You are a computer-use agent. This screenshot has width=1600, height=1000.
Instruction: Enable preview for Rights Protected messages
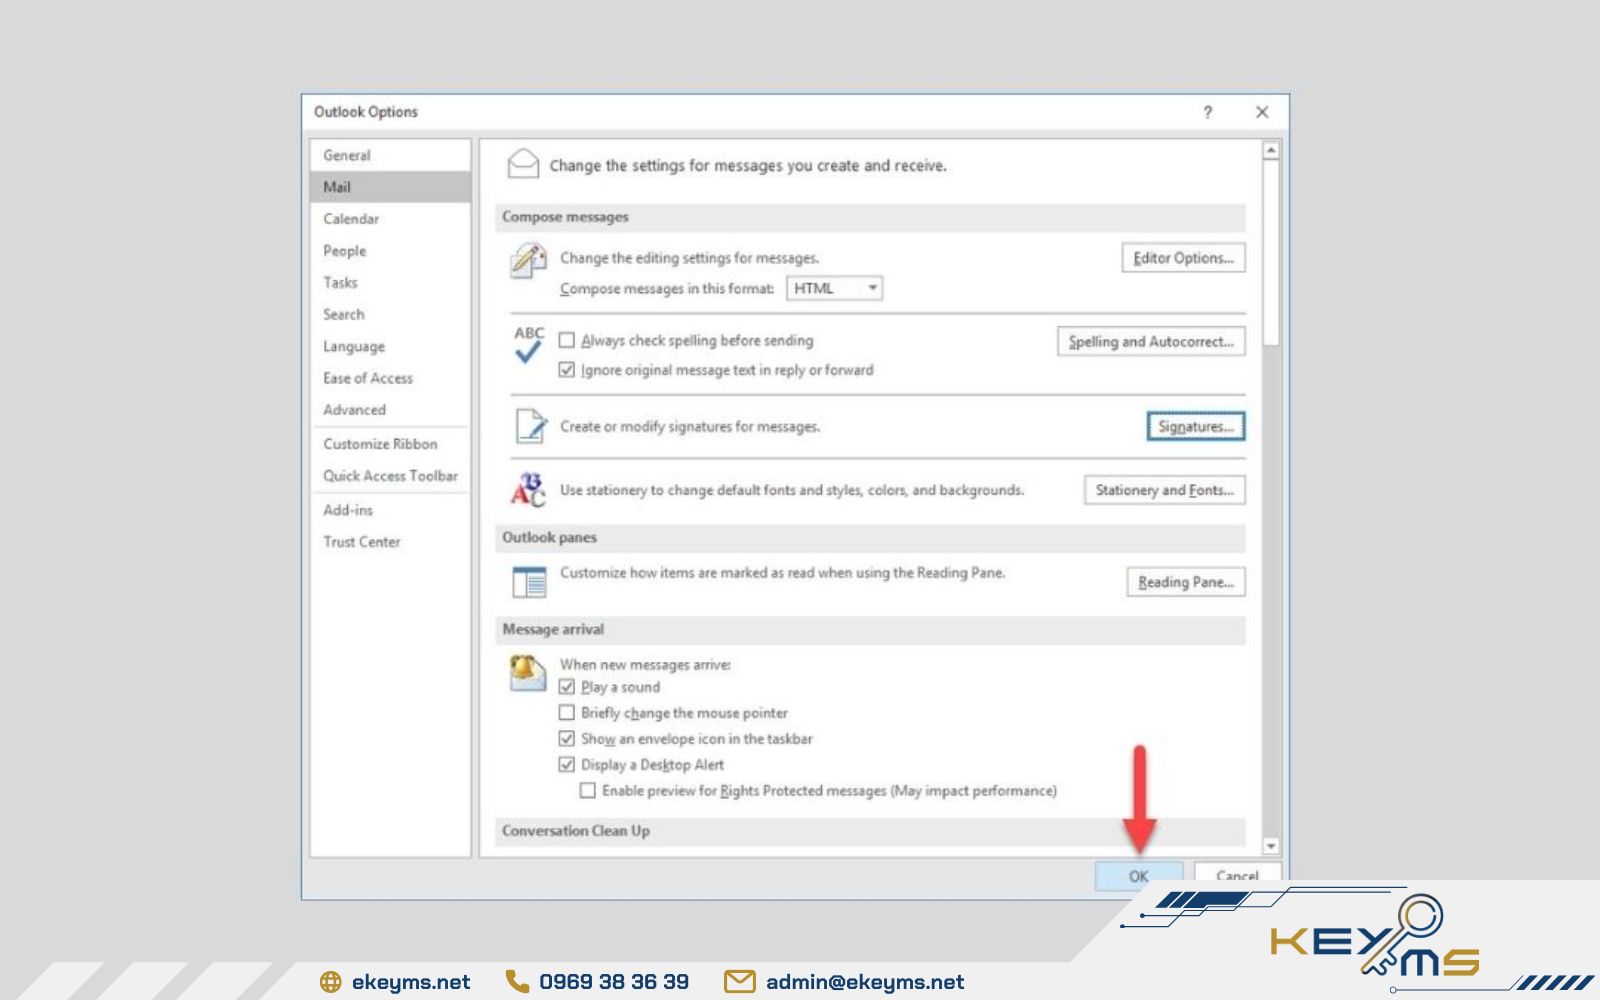[588, 790]
